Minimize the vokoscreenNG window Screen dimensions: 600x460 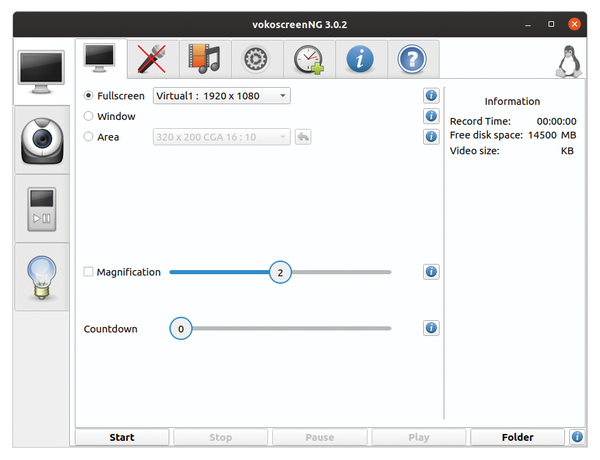[528, 24]
